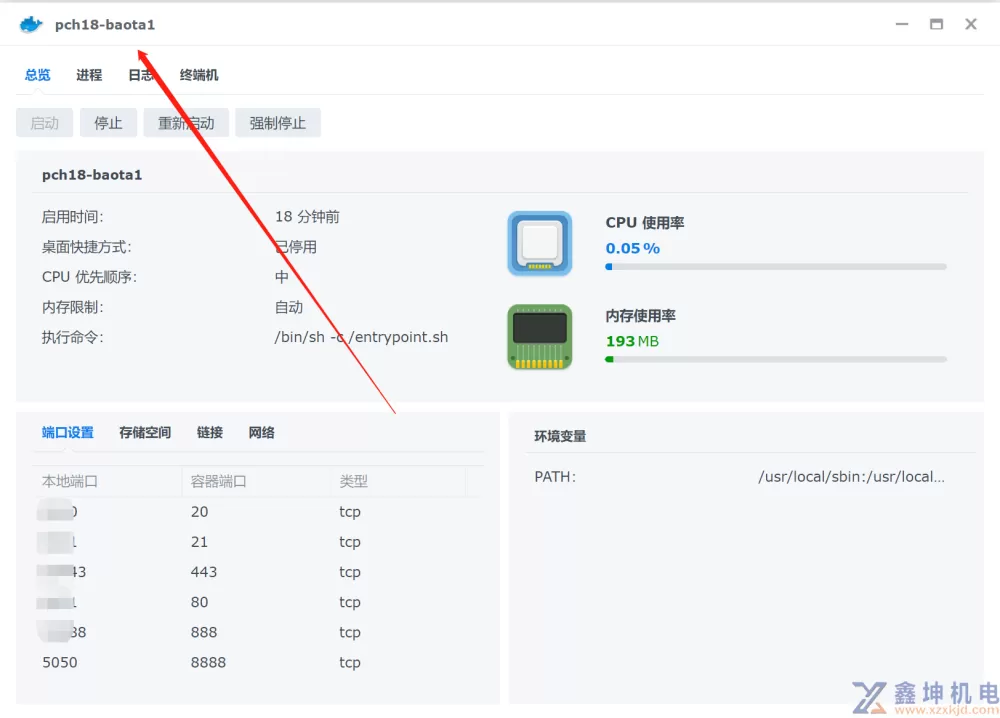The image size is (1000, 718).
Task: Click the CPU 优先顺序 value 中
Action: [282, 277]
